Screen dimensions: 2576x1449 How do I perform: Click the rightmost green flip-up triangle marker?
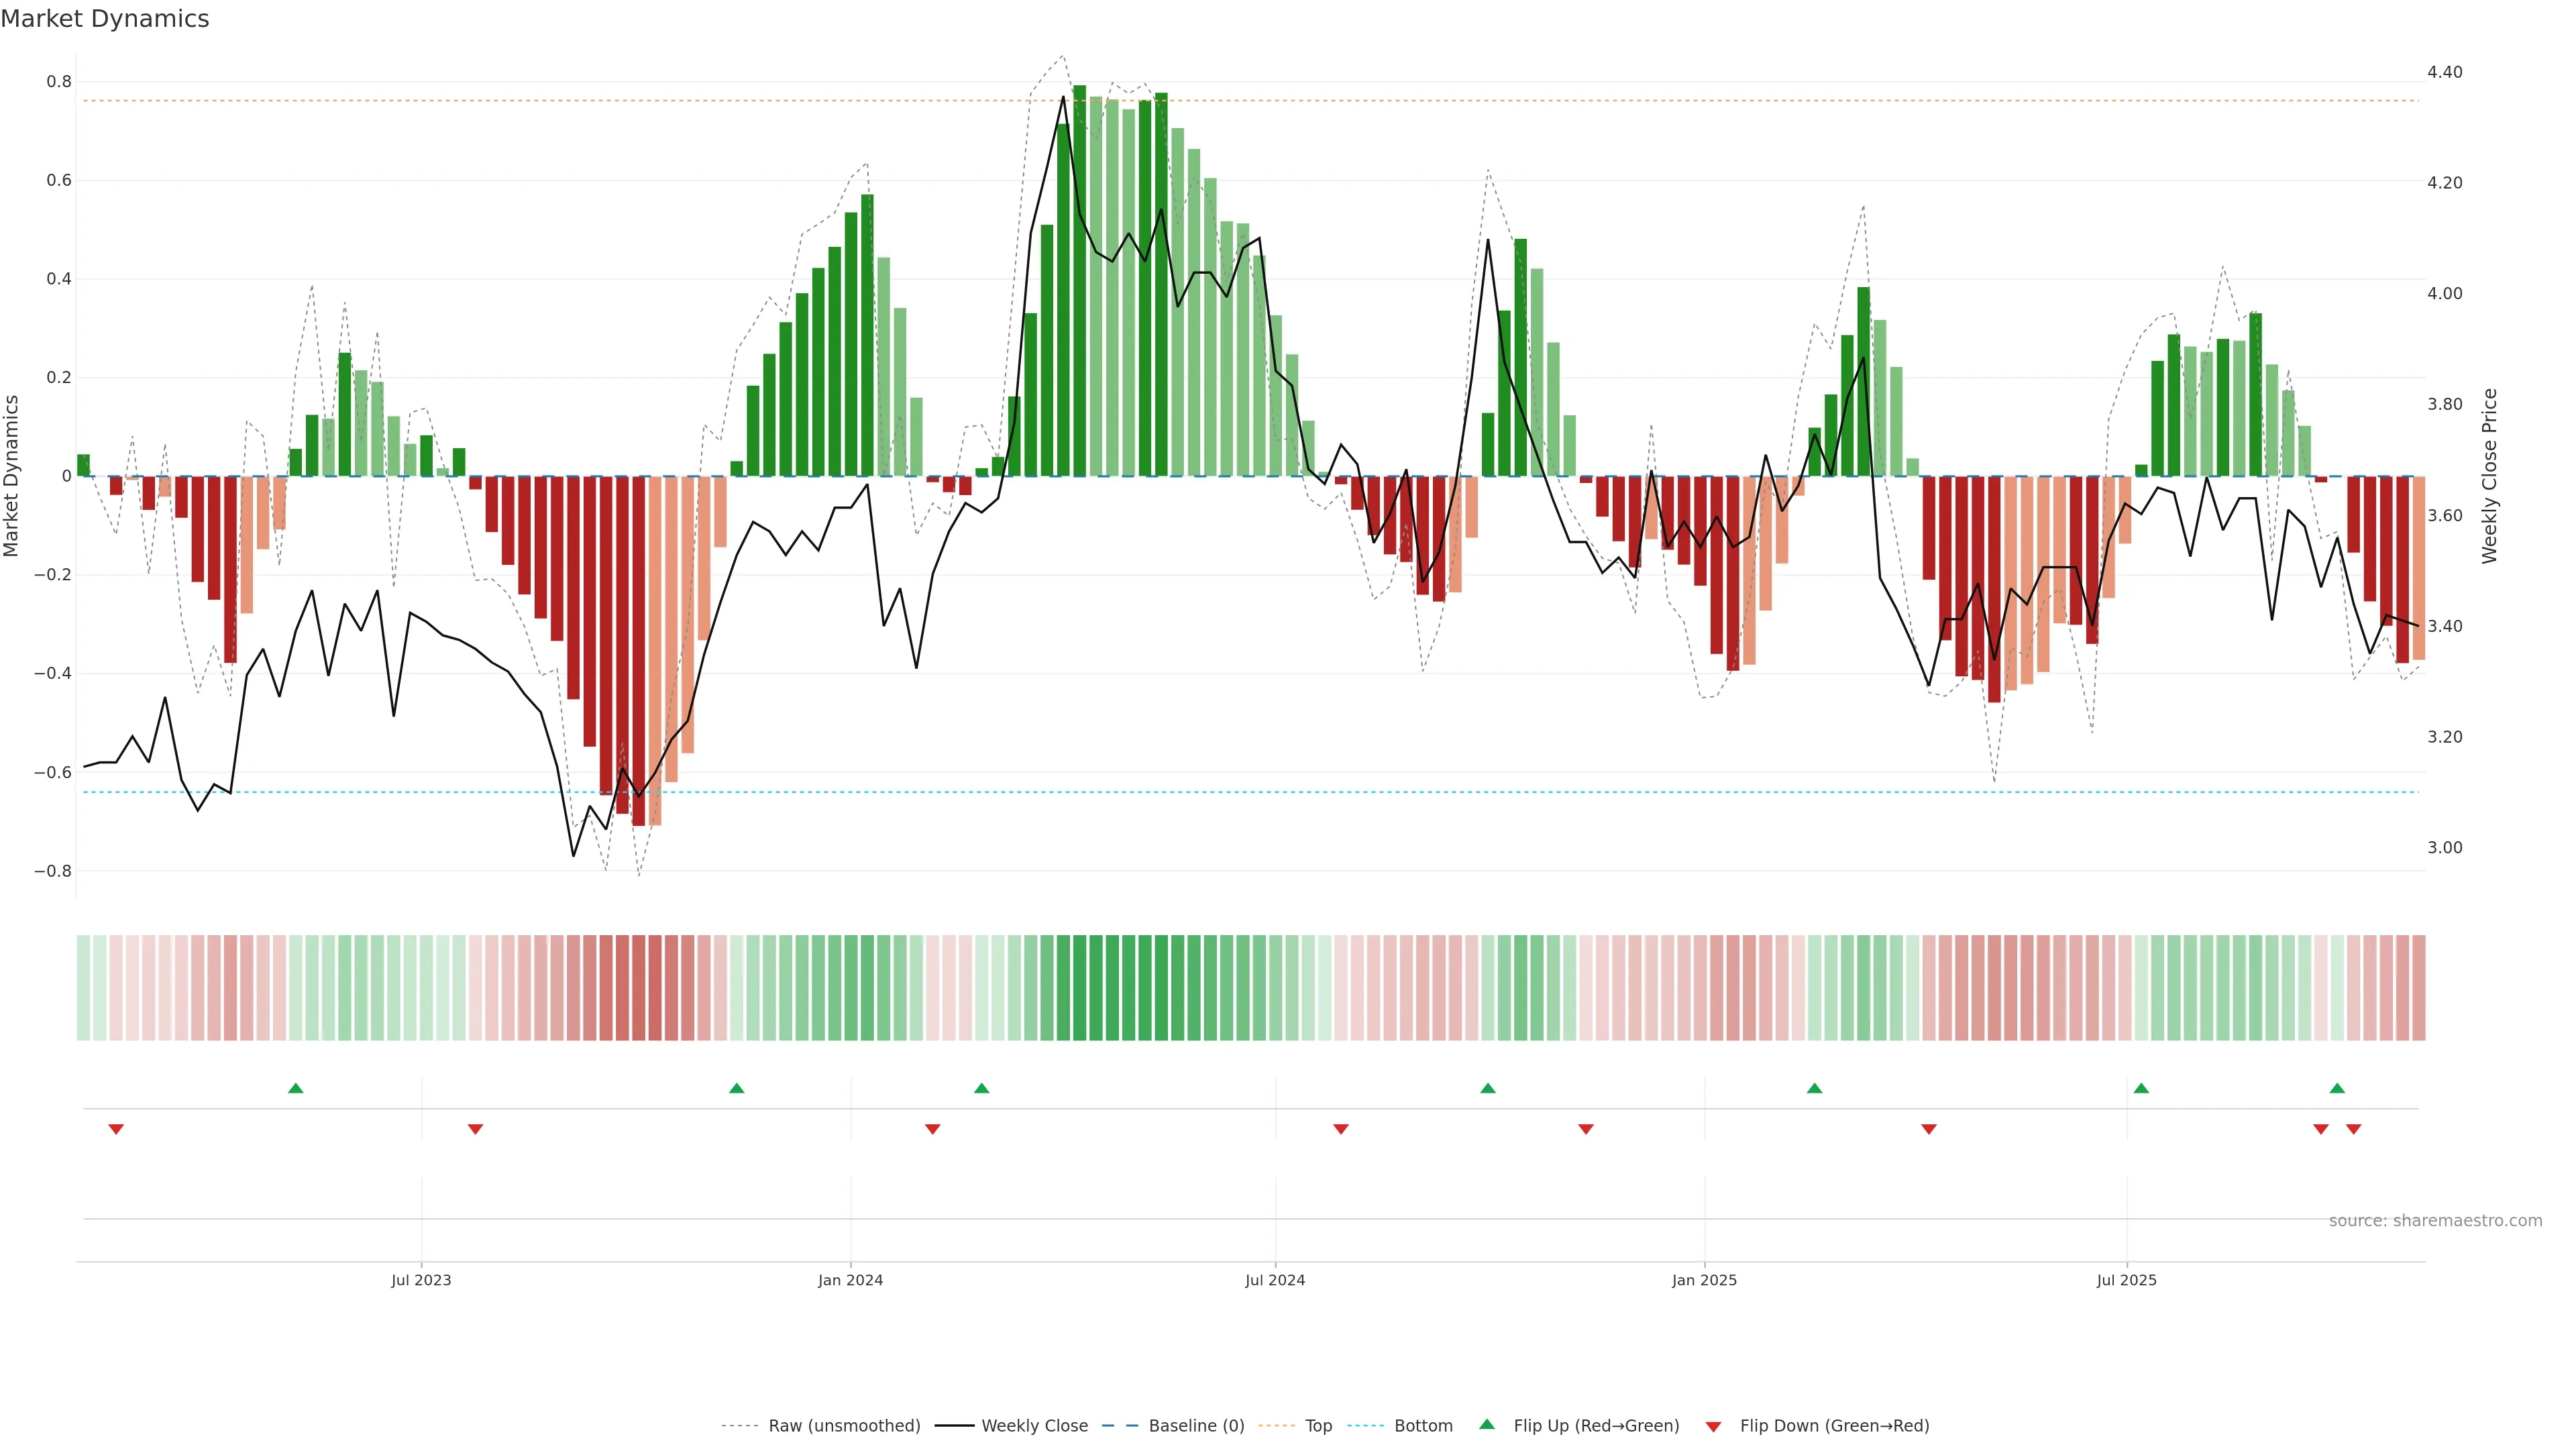(x=2337, y=1088)
